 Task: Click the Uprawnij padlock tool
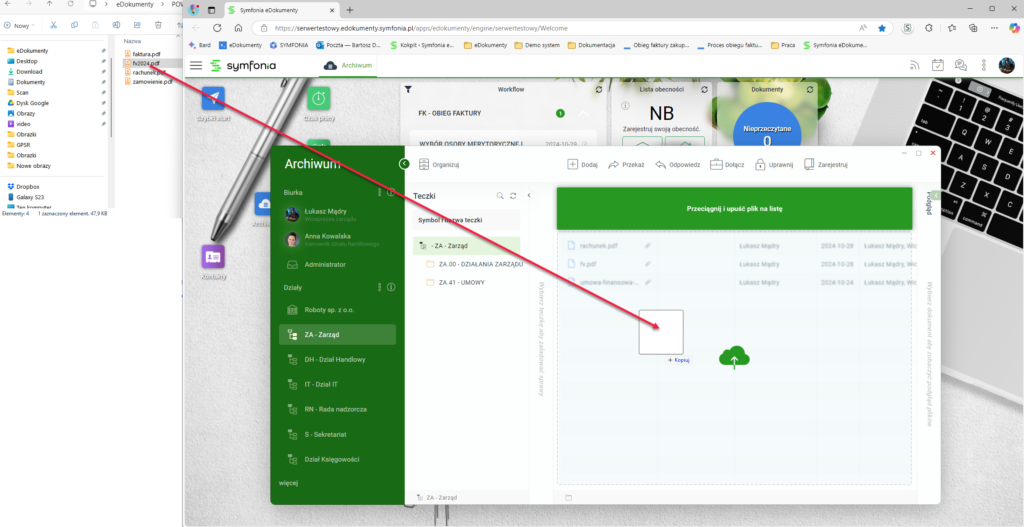coord(774,165)
